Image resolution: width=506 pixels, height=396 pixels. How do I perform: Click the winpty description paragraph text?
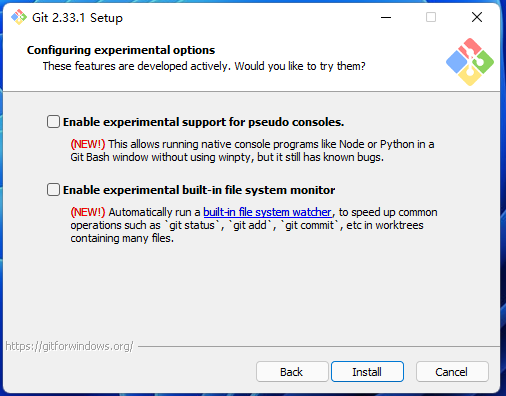click(252, 151)
